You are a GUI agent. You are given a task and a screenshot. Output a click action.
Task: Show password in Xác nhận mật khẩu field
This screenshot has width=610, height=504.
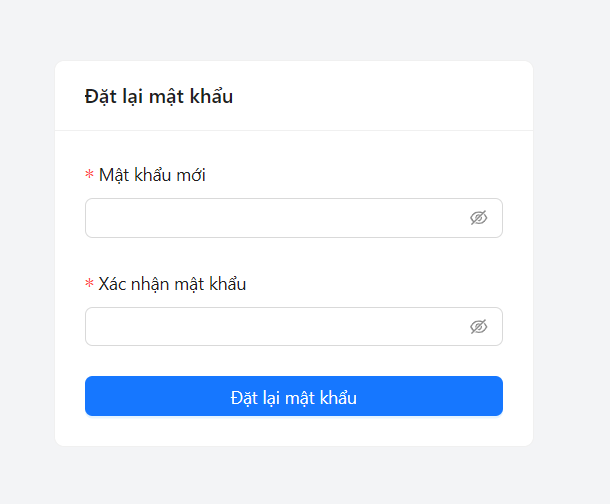click(x=478, y=327)
